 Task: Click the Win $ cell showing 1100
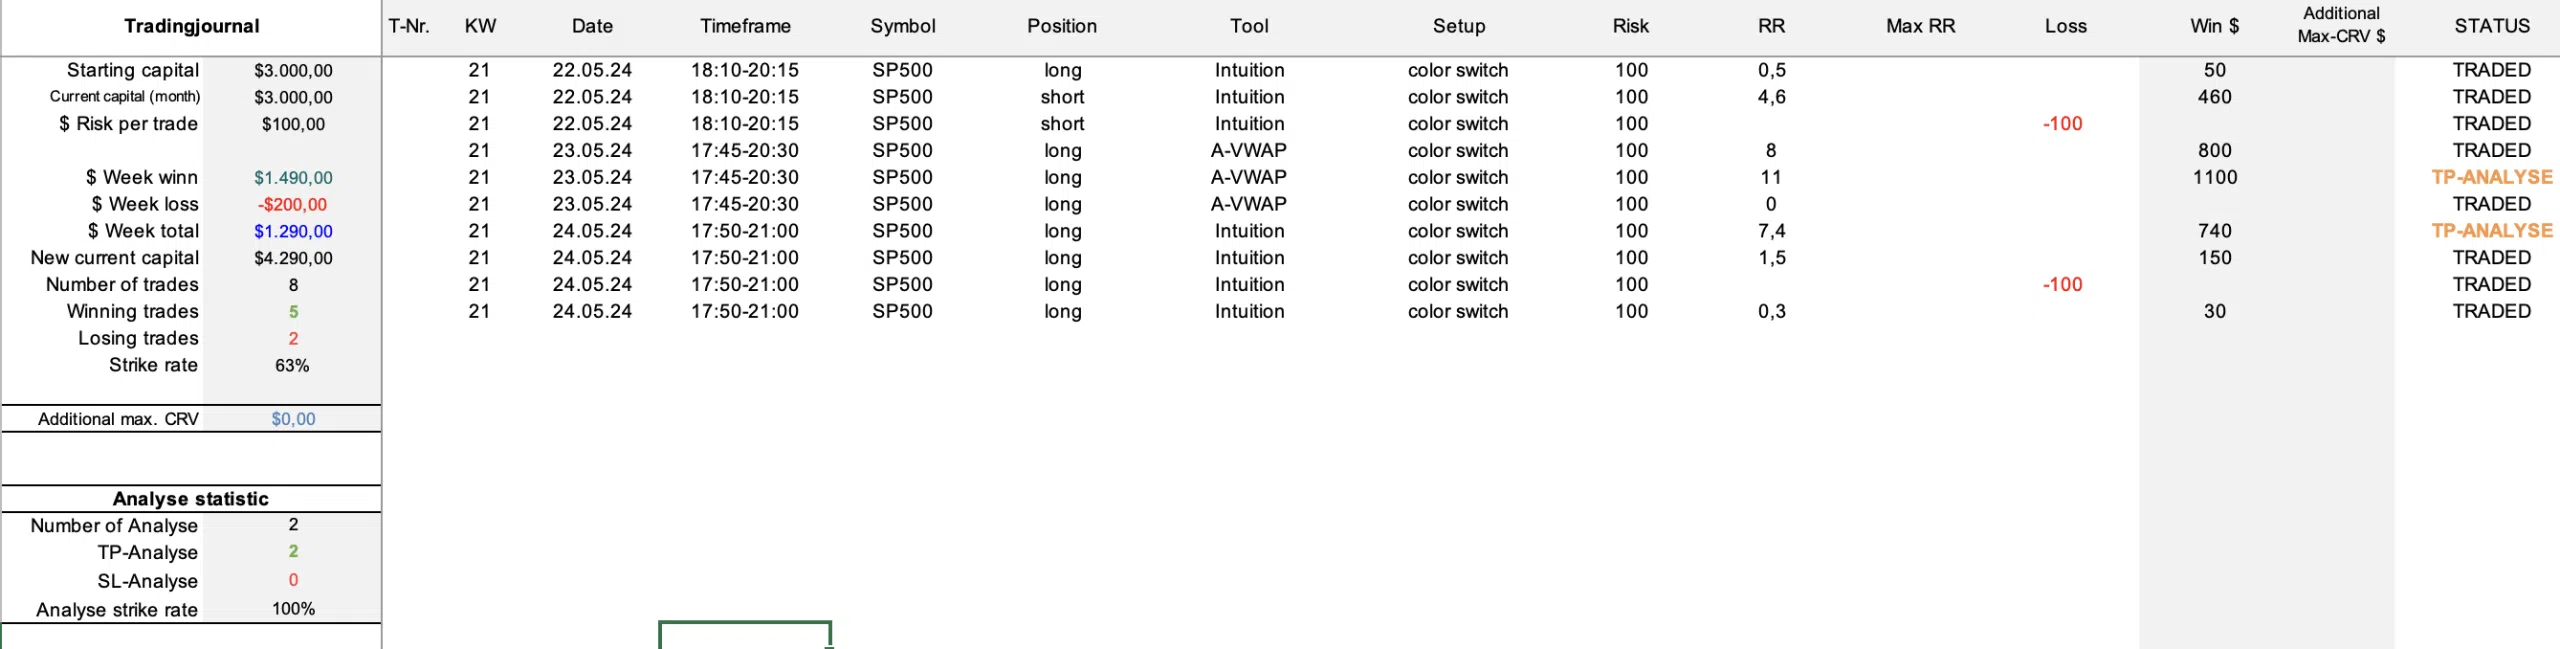click(2214, 178)
